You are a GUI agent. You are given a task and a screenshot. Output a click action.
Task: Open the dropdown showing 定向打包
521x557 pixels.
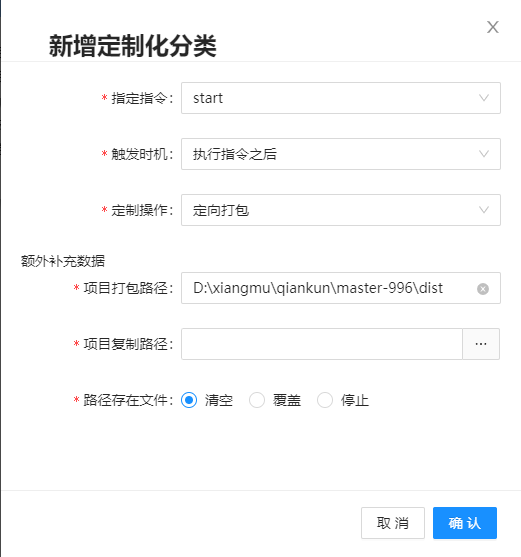(x=341, y=210)
